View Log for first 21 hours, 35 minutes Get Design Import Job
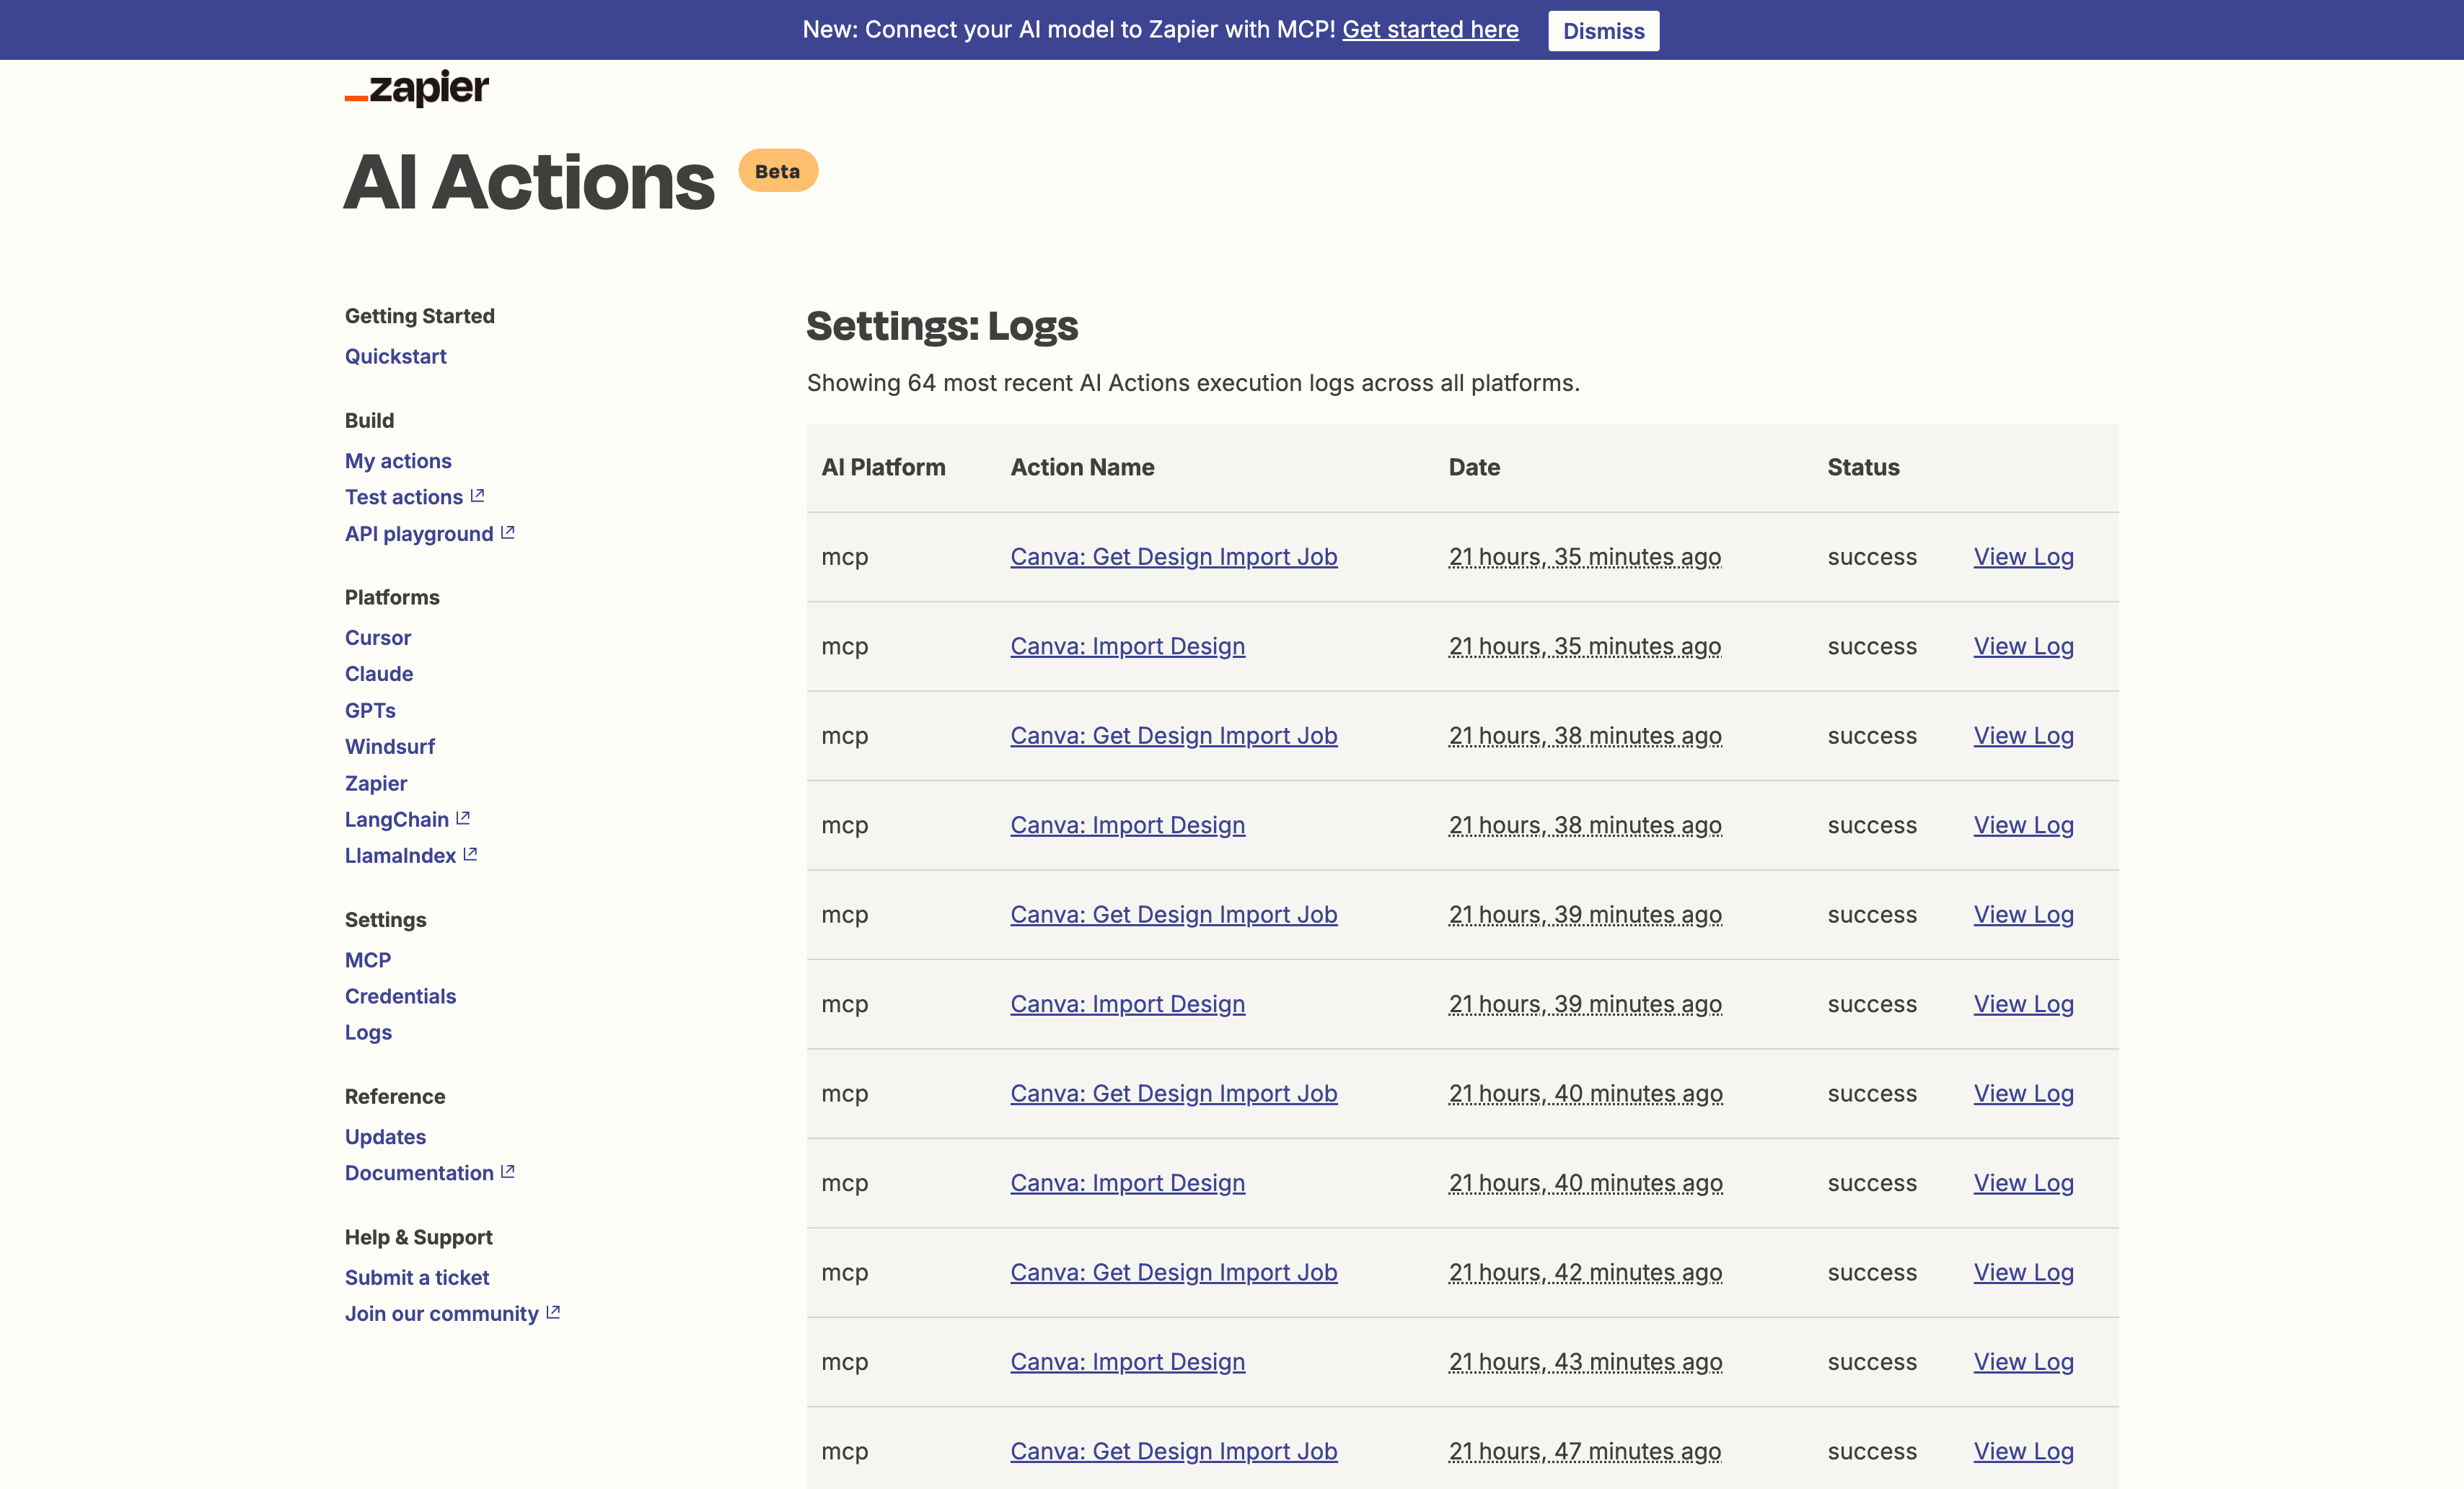The width and height of the screenshot is (2464, 1489). coord(2024,557)
